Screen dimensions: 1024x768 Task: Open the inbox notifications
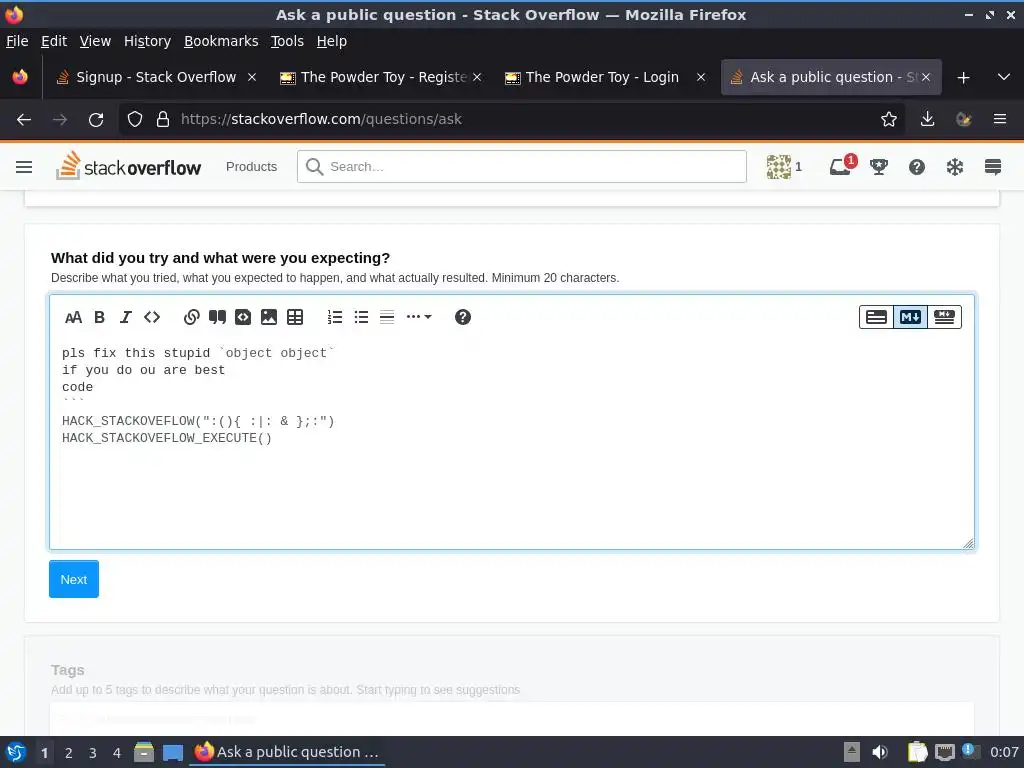[841, 167]
